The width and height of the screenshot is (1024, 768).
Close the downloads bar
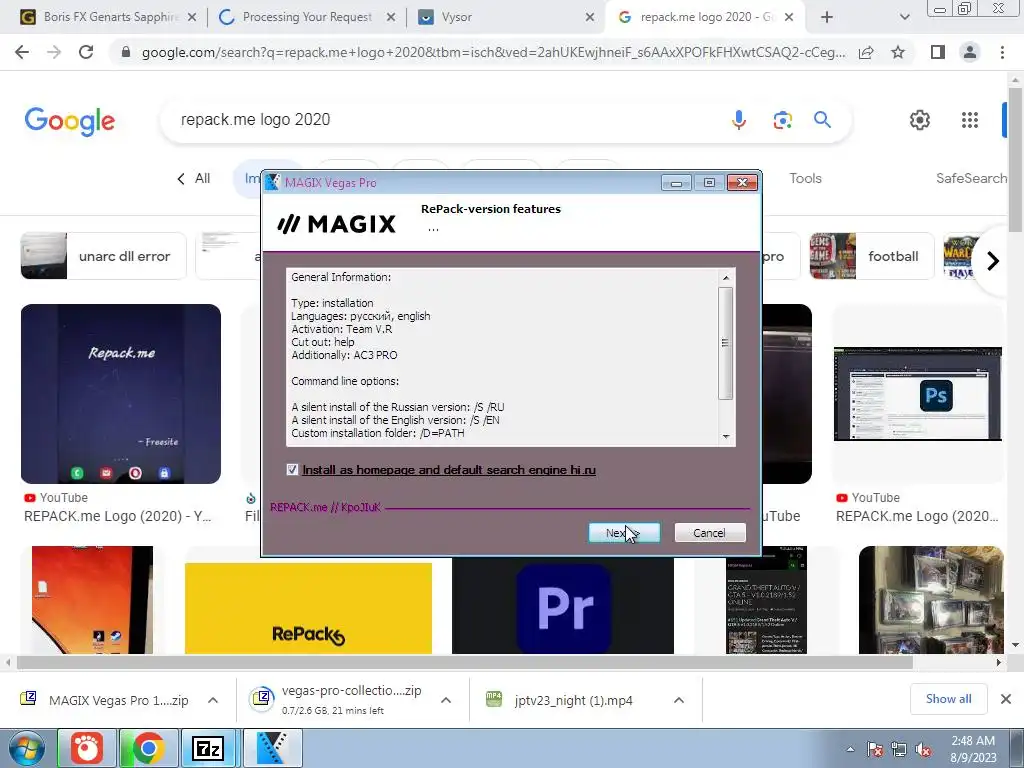1006,699
